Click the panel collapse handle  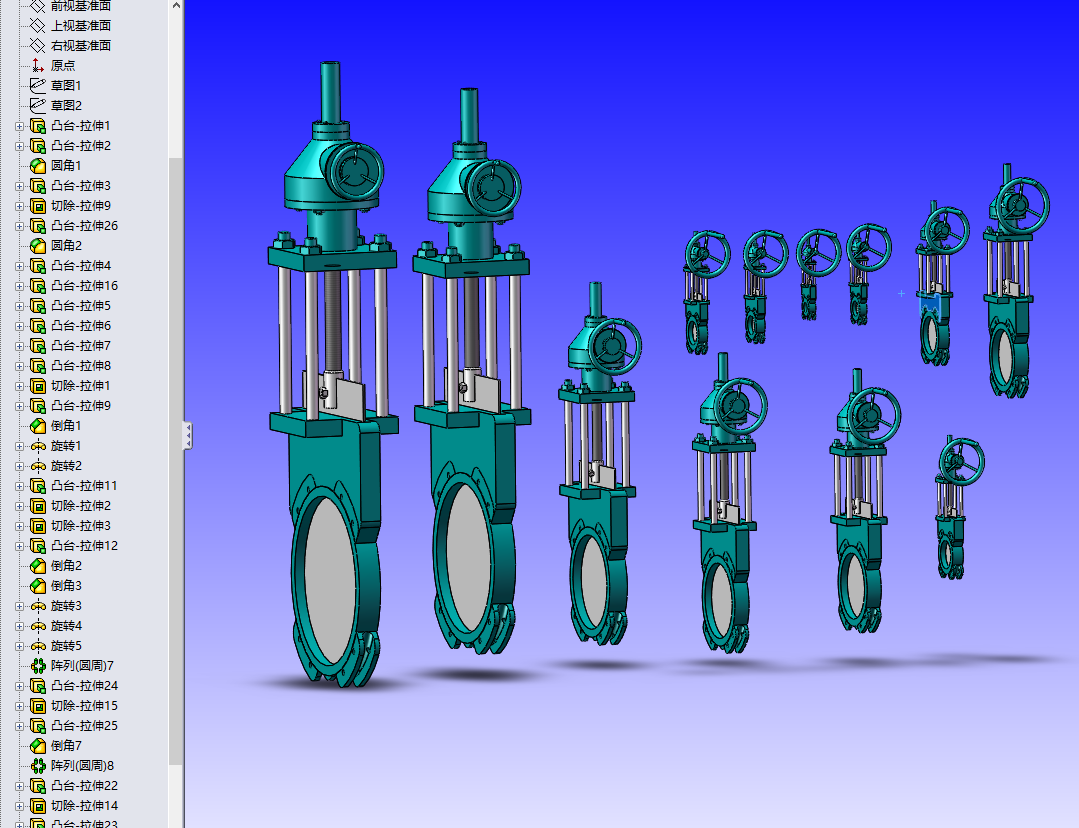point(187,436)
